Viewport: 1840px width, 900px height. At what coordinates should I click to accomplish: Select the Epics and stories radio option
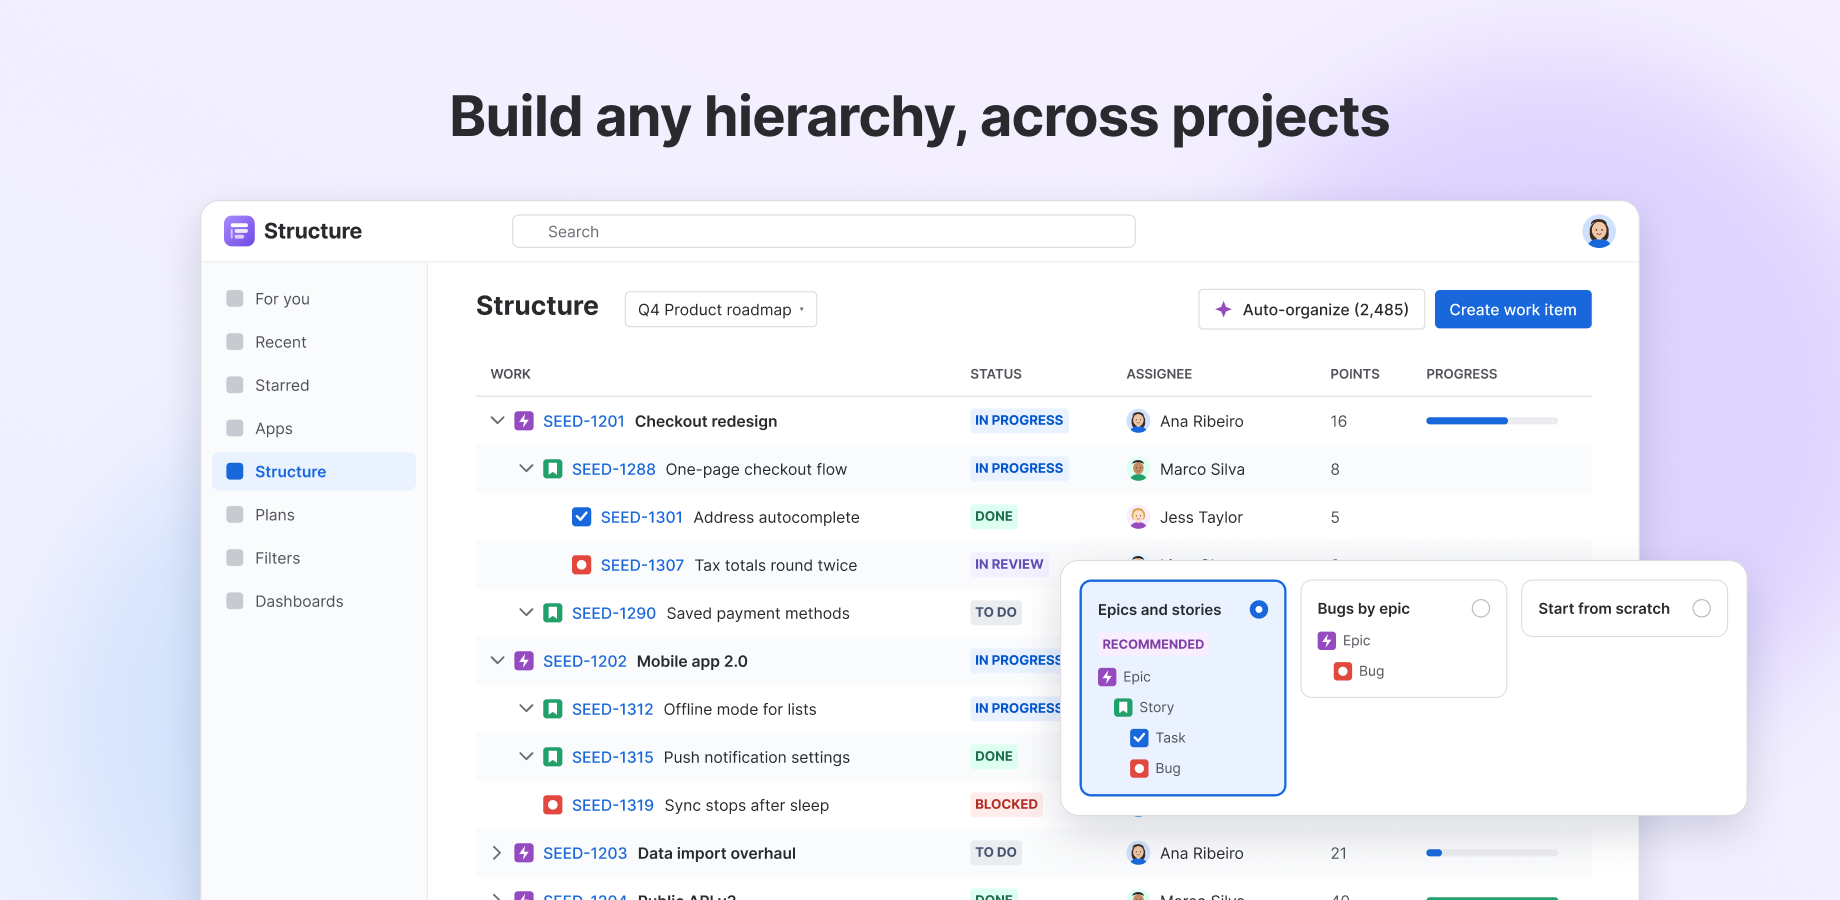[x=1259, y=609]
